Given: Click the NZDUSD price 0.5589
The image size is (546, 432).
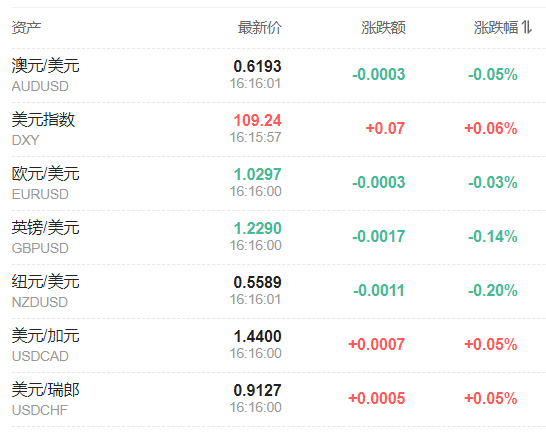Looking at the screenshot, I should pyautogui.click(x=257, y=282).
